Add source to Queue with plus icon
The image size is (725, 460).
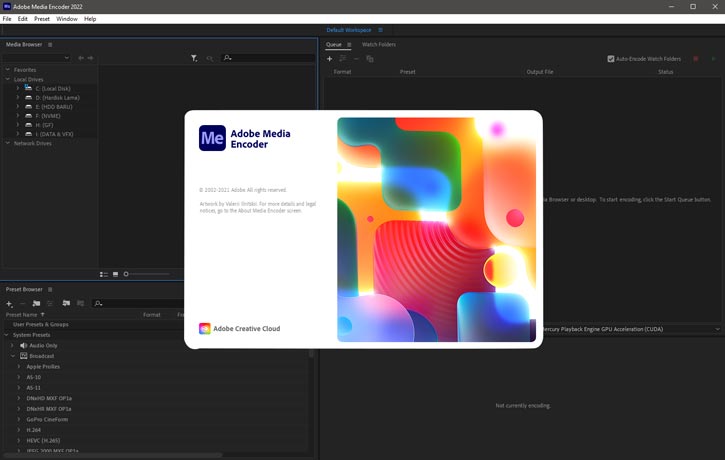330,59
